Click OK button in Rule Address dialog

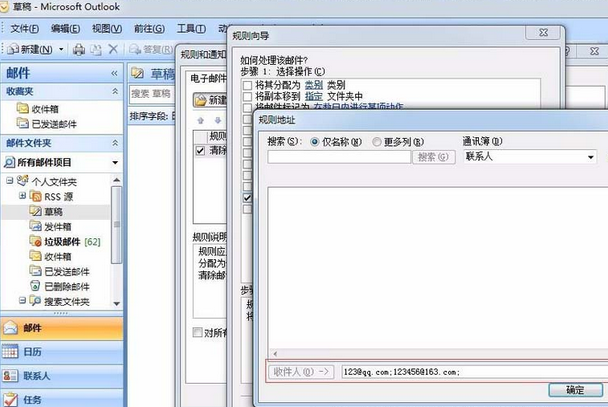[x=575, y=390]
